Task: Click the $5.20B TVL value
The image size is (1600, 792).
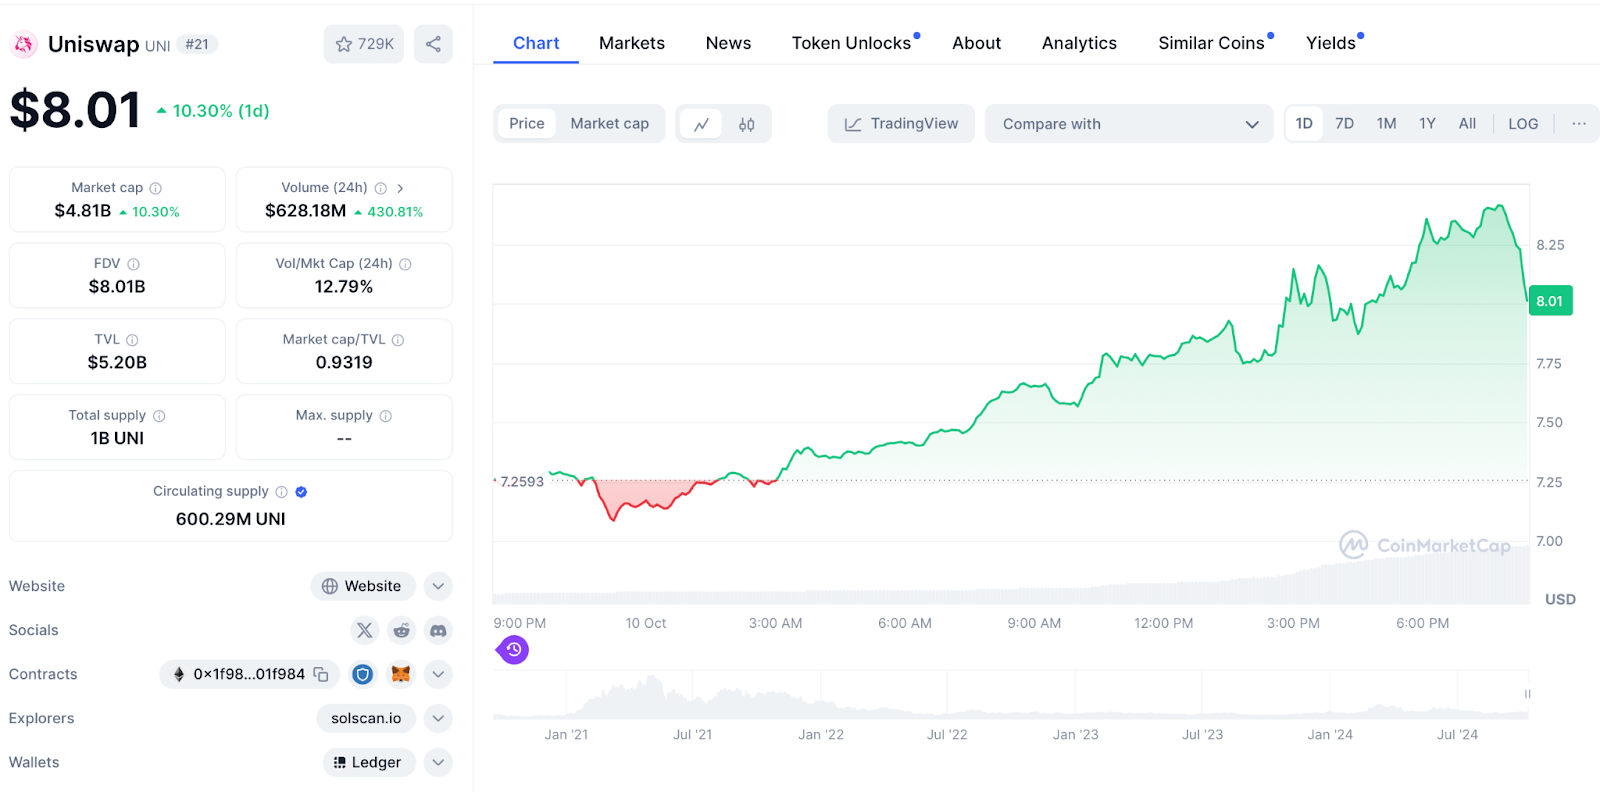Action: 117,363
